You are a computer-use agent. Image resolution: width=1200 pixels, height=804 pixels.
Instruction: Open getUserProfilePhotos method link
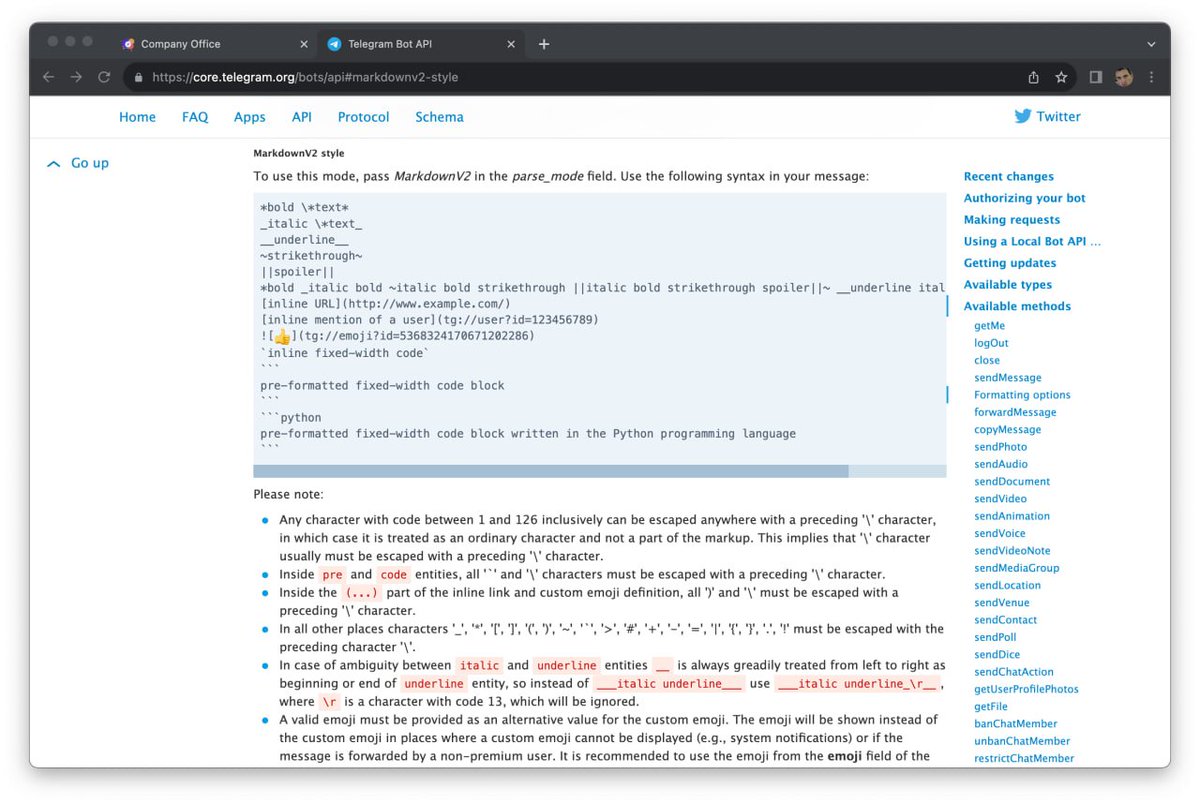click(1027, 689)
